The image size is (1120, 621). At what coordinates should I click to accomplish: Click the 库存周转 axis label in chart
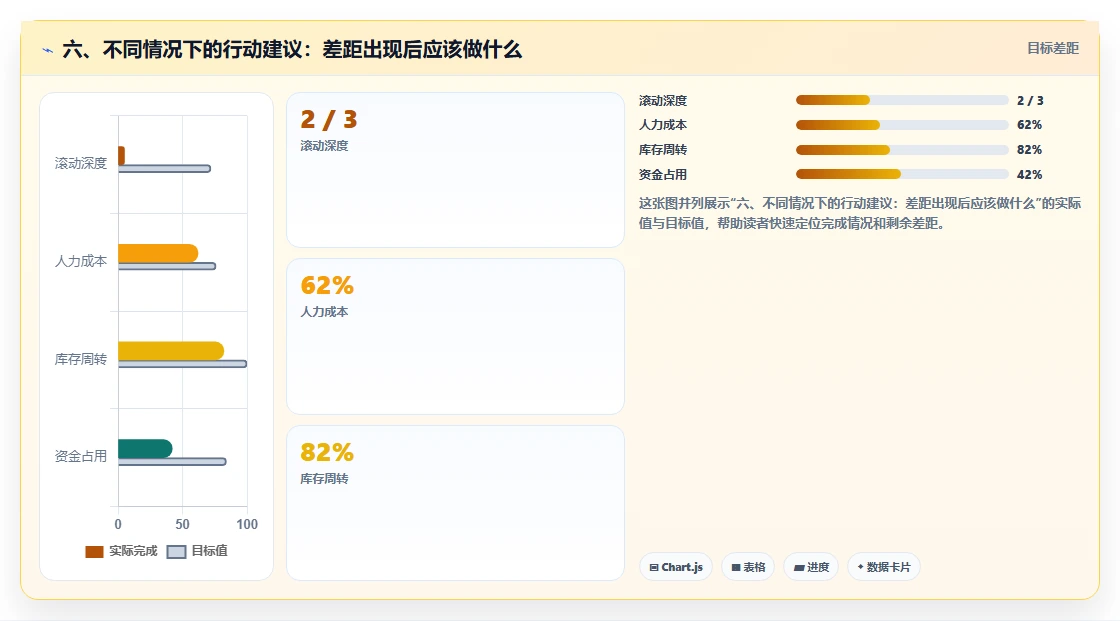(x=81, y=359)
